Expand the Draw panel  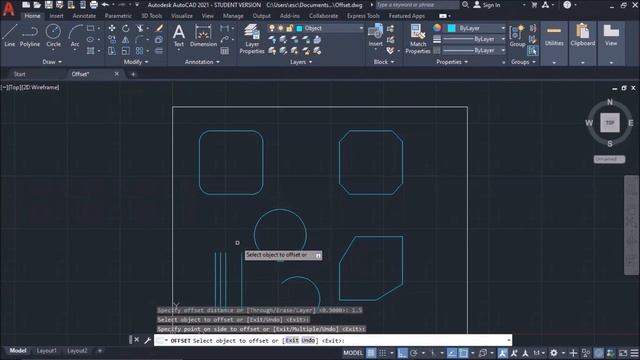click(52, 62)
